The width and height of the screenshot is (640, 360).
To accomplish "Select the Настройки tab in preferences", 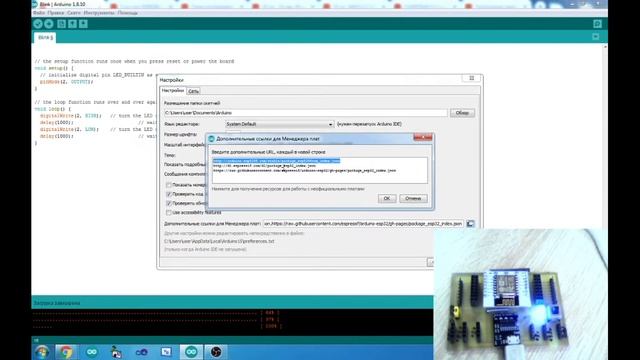I will pyautogui.click(x=173, y=91).
